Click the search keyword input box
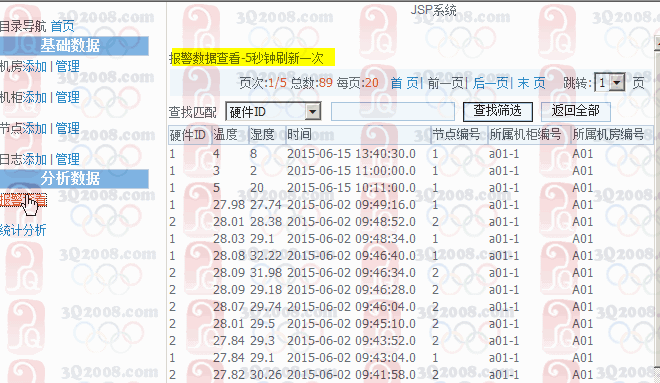Image resolution: width=660 pixels, height=383 pixels. coord(393,112)
